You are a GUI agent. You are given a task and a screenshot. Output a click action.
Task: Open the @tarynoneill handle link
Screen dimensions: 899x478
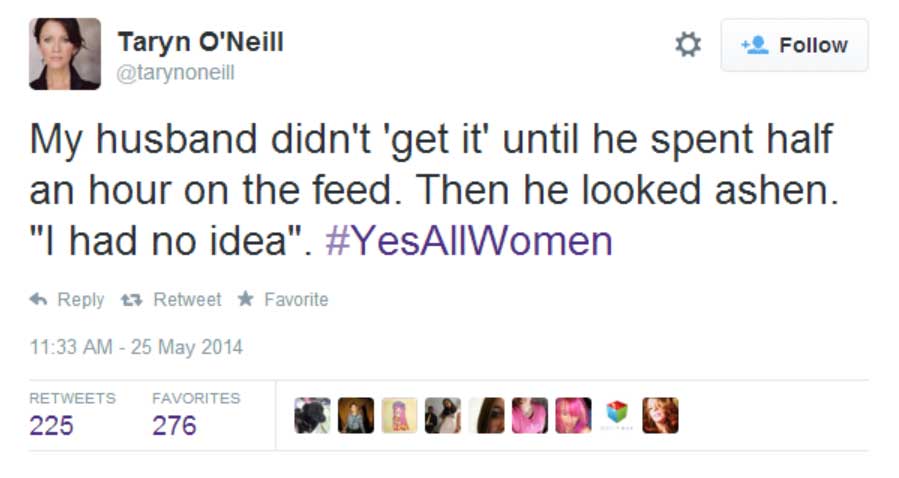(x=176, y=73)
